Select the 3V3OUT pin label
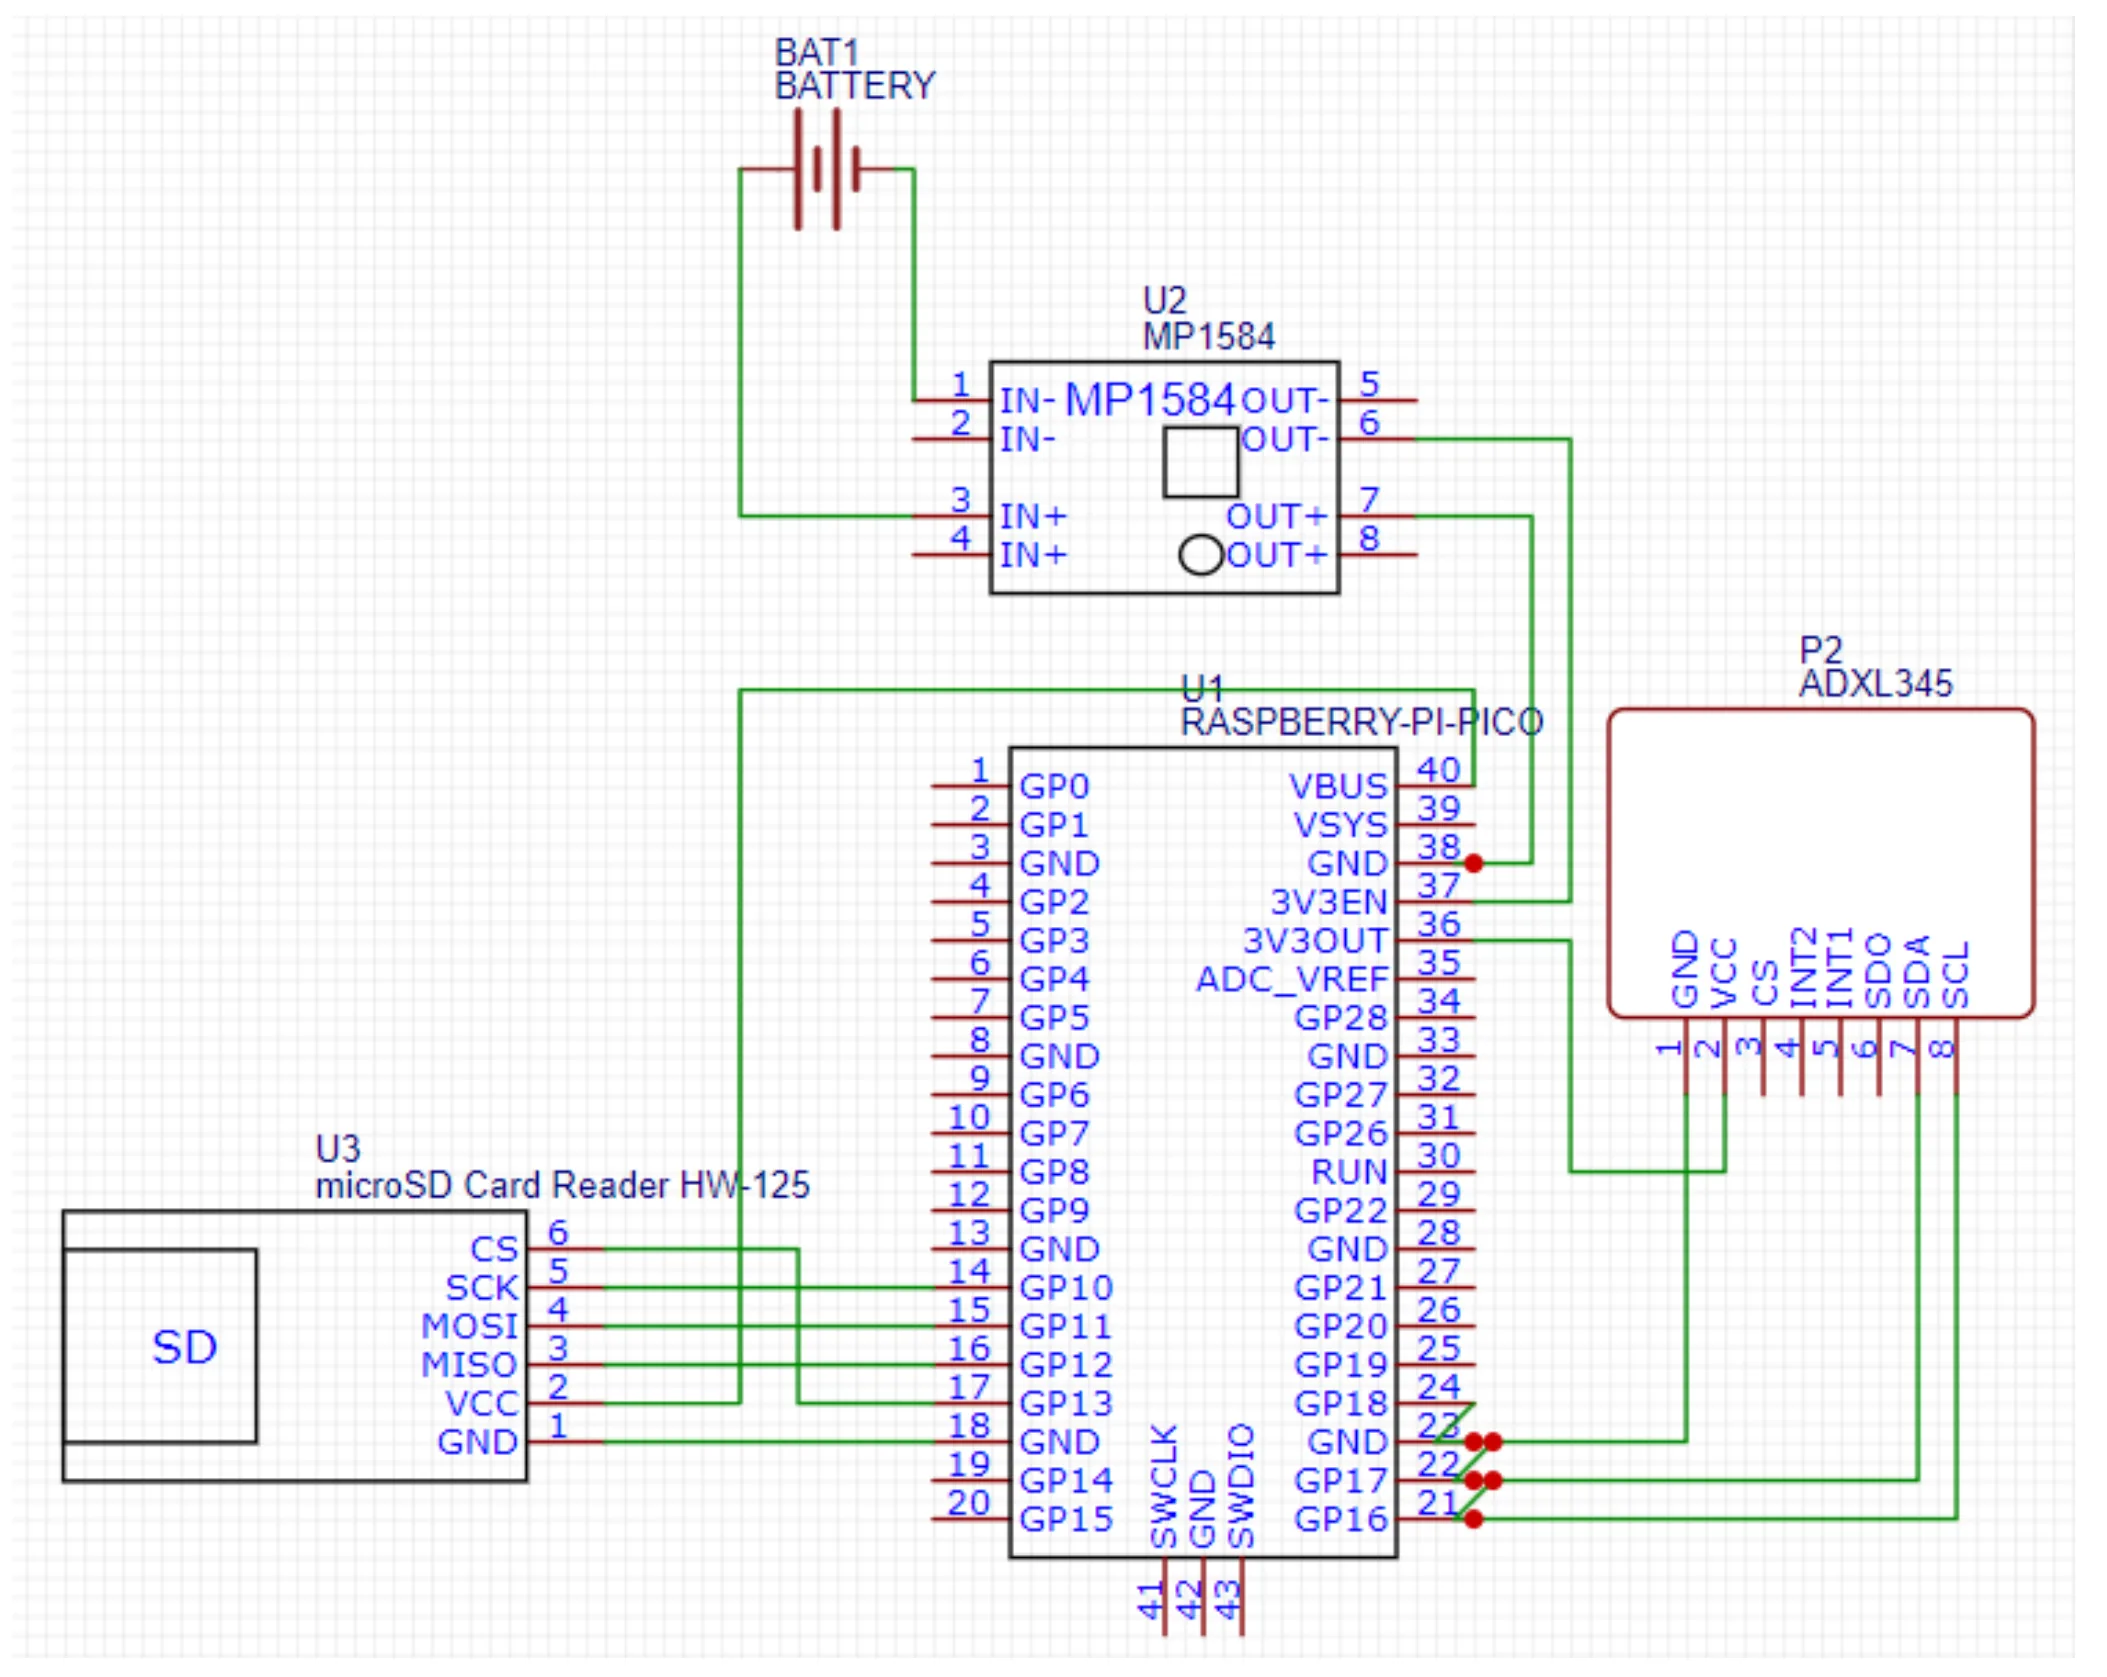This screenshot has width=2107, height=1677. coord(1315,941)
